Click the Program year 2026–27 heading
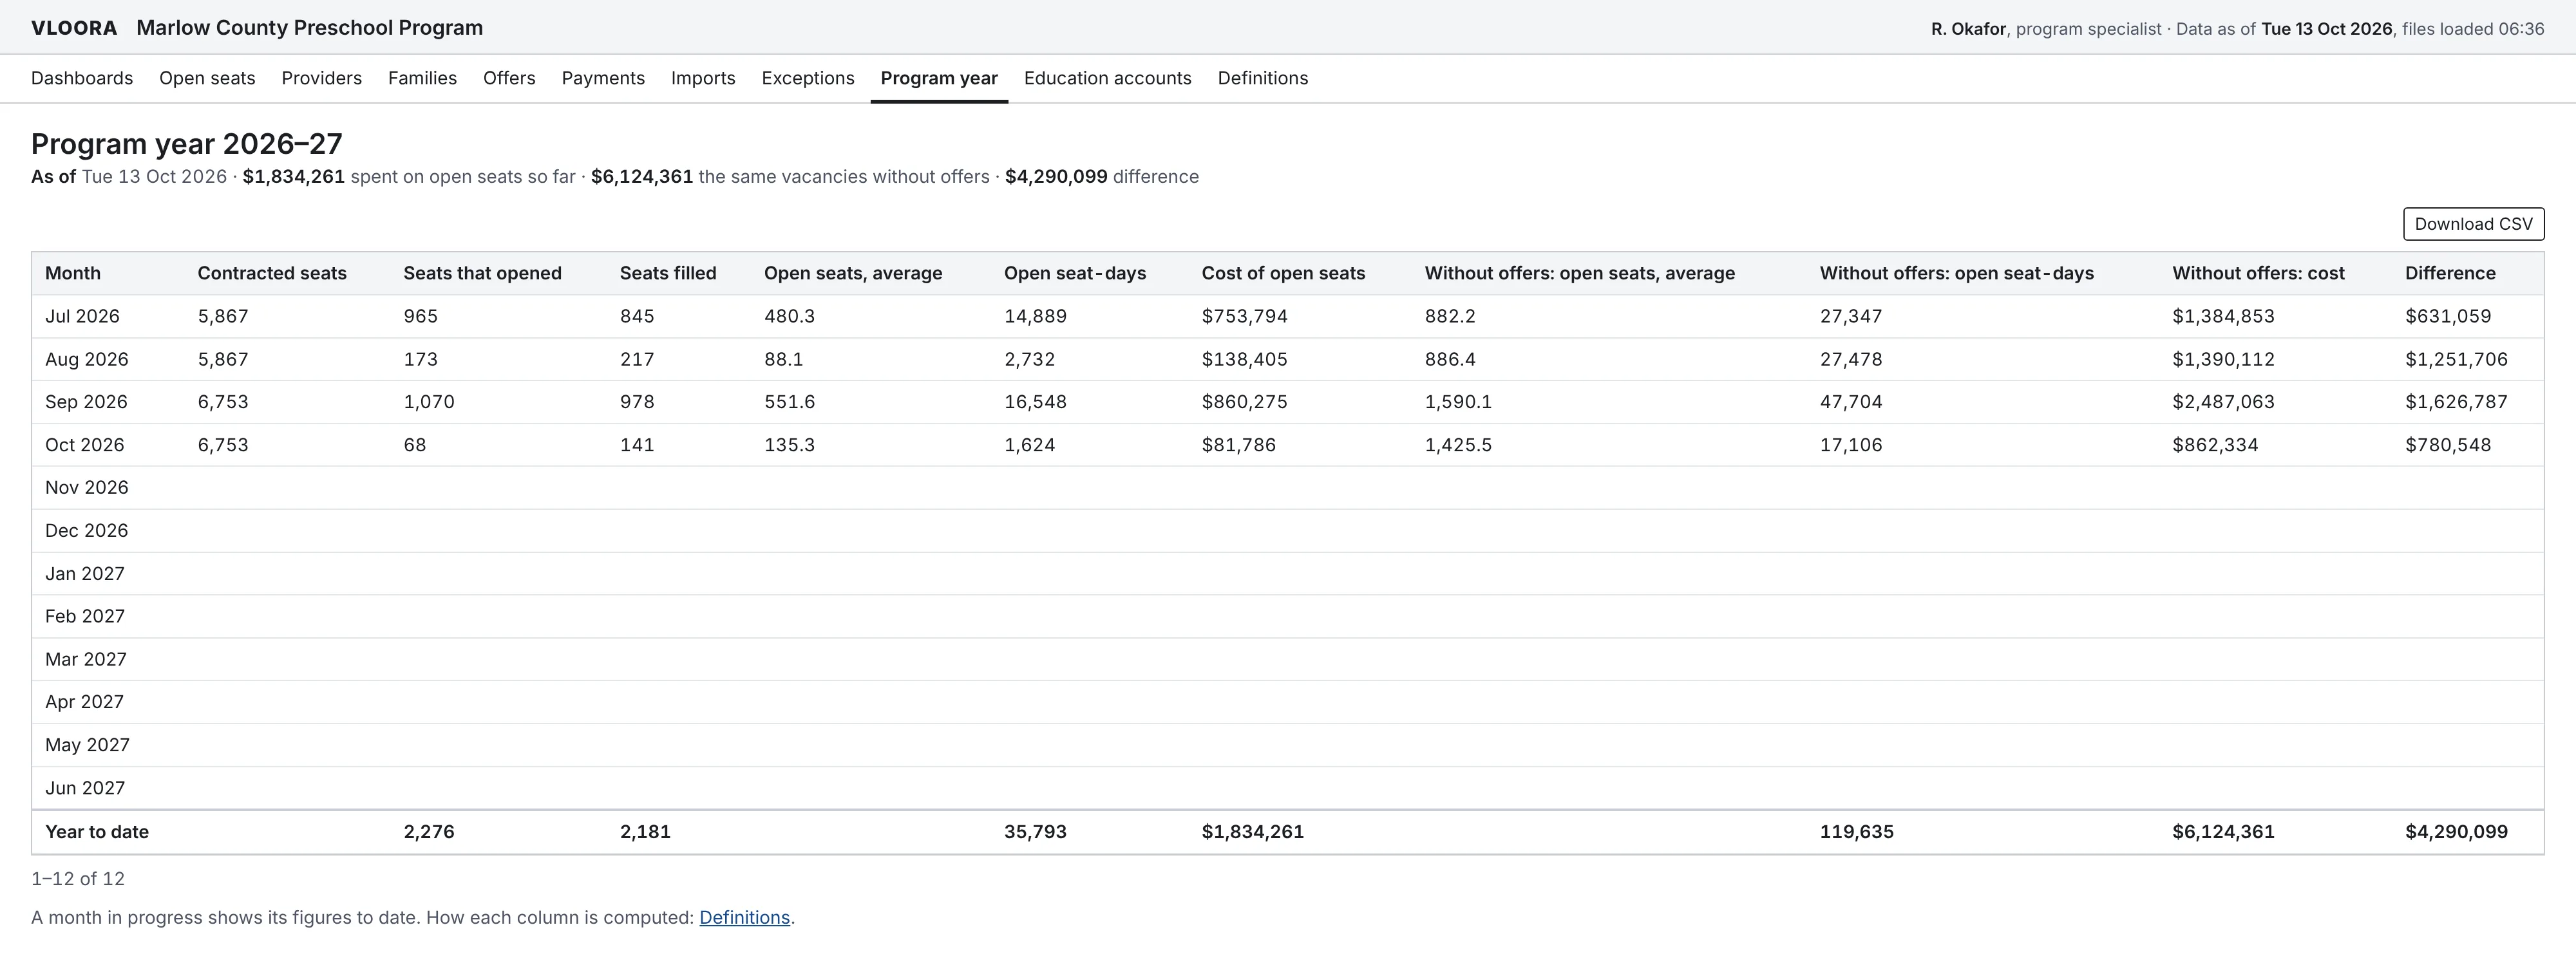This screenshot has height=963, width=2576. point(187,144)
